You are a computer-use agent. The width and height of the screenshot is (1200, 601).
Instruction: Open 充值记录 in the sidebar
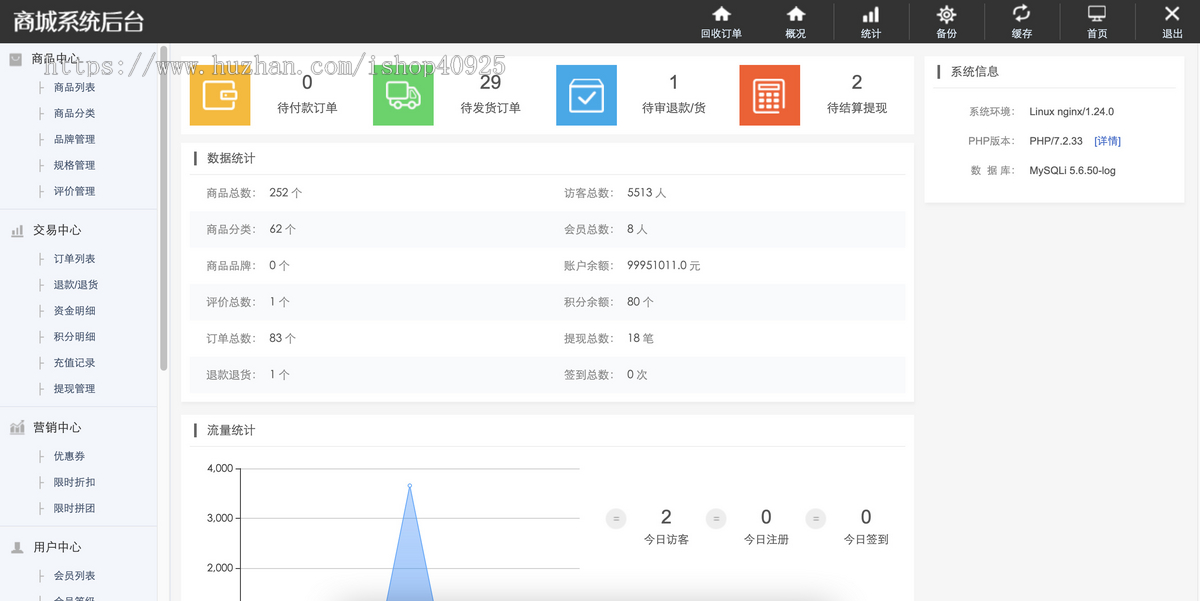coord(75,363)
